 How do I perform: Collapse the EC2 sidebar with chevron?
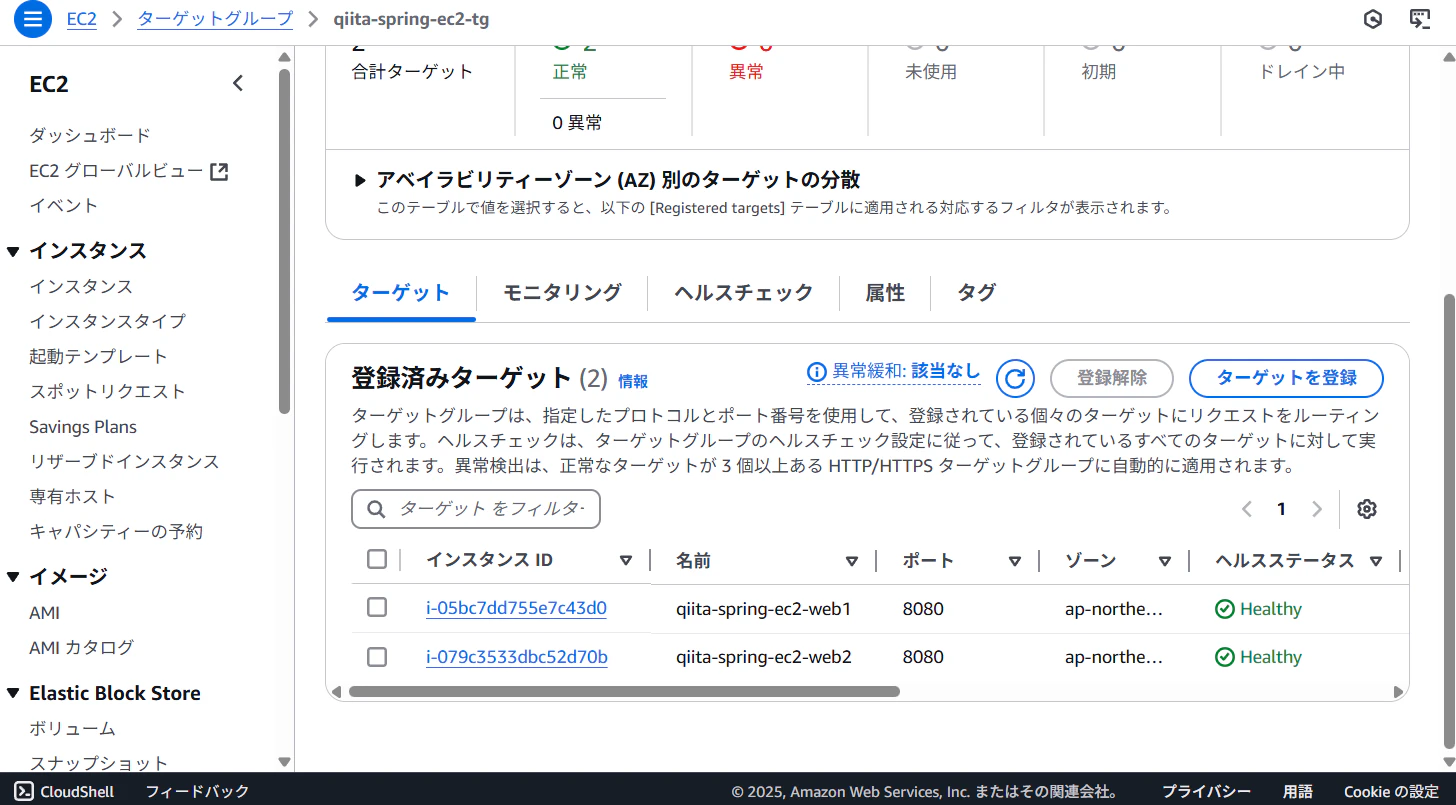[238, 84]
